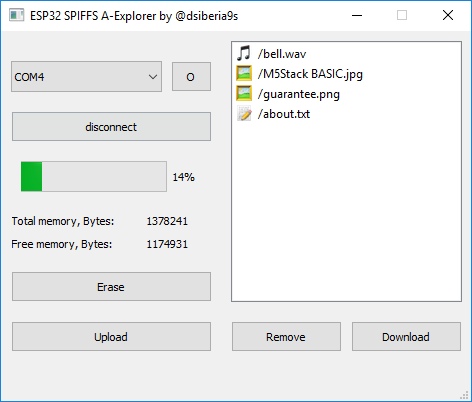Click the notepad icon beside about.txt
The height and width of the screenshot is (402, 472).
[x=244, y=113]
